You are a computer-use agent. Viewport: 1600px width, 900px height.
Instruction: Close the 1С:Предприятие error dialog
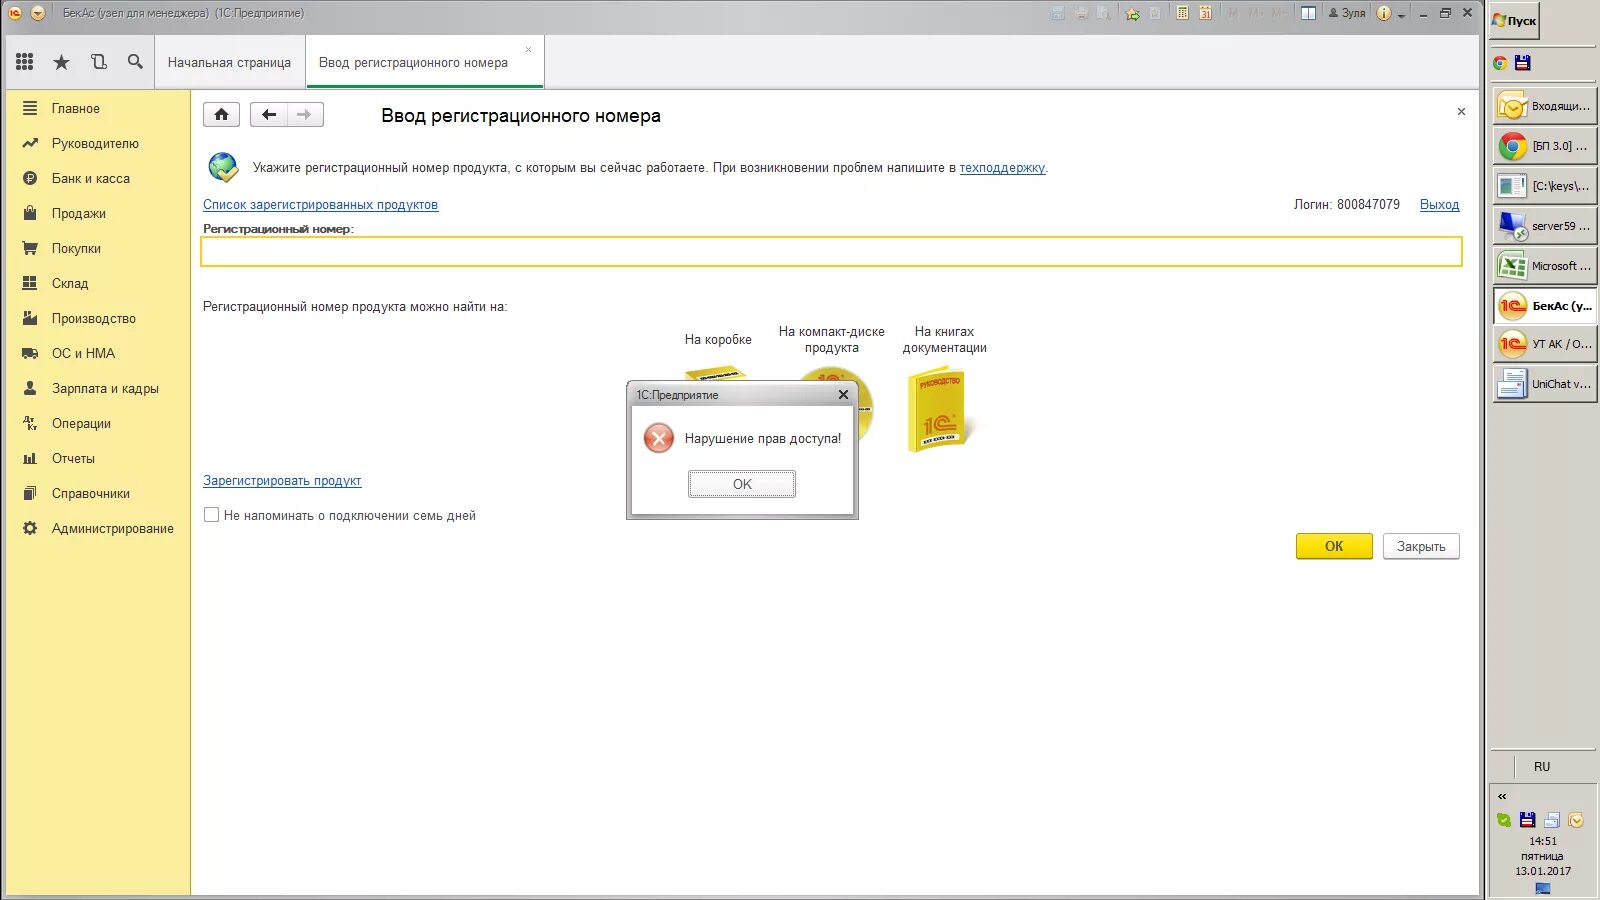coord(843,395)
